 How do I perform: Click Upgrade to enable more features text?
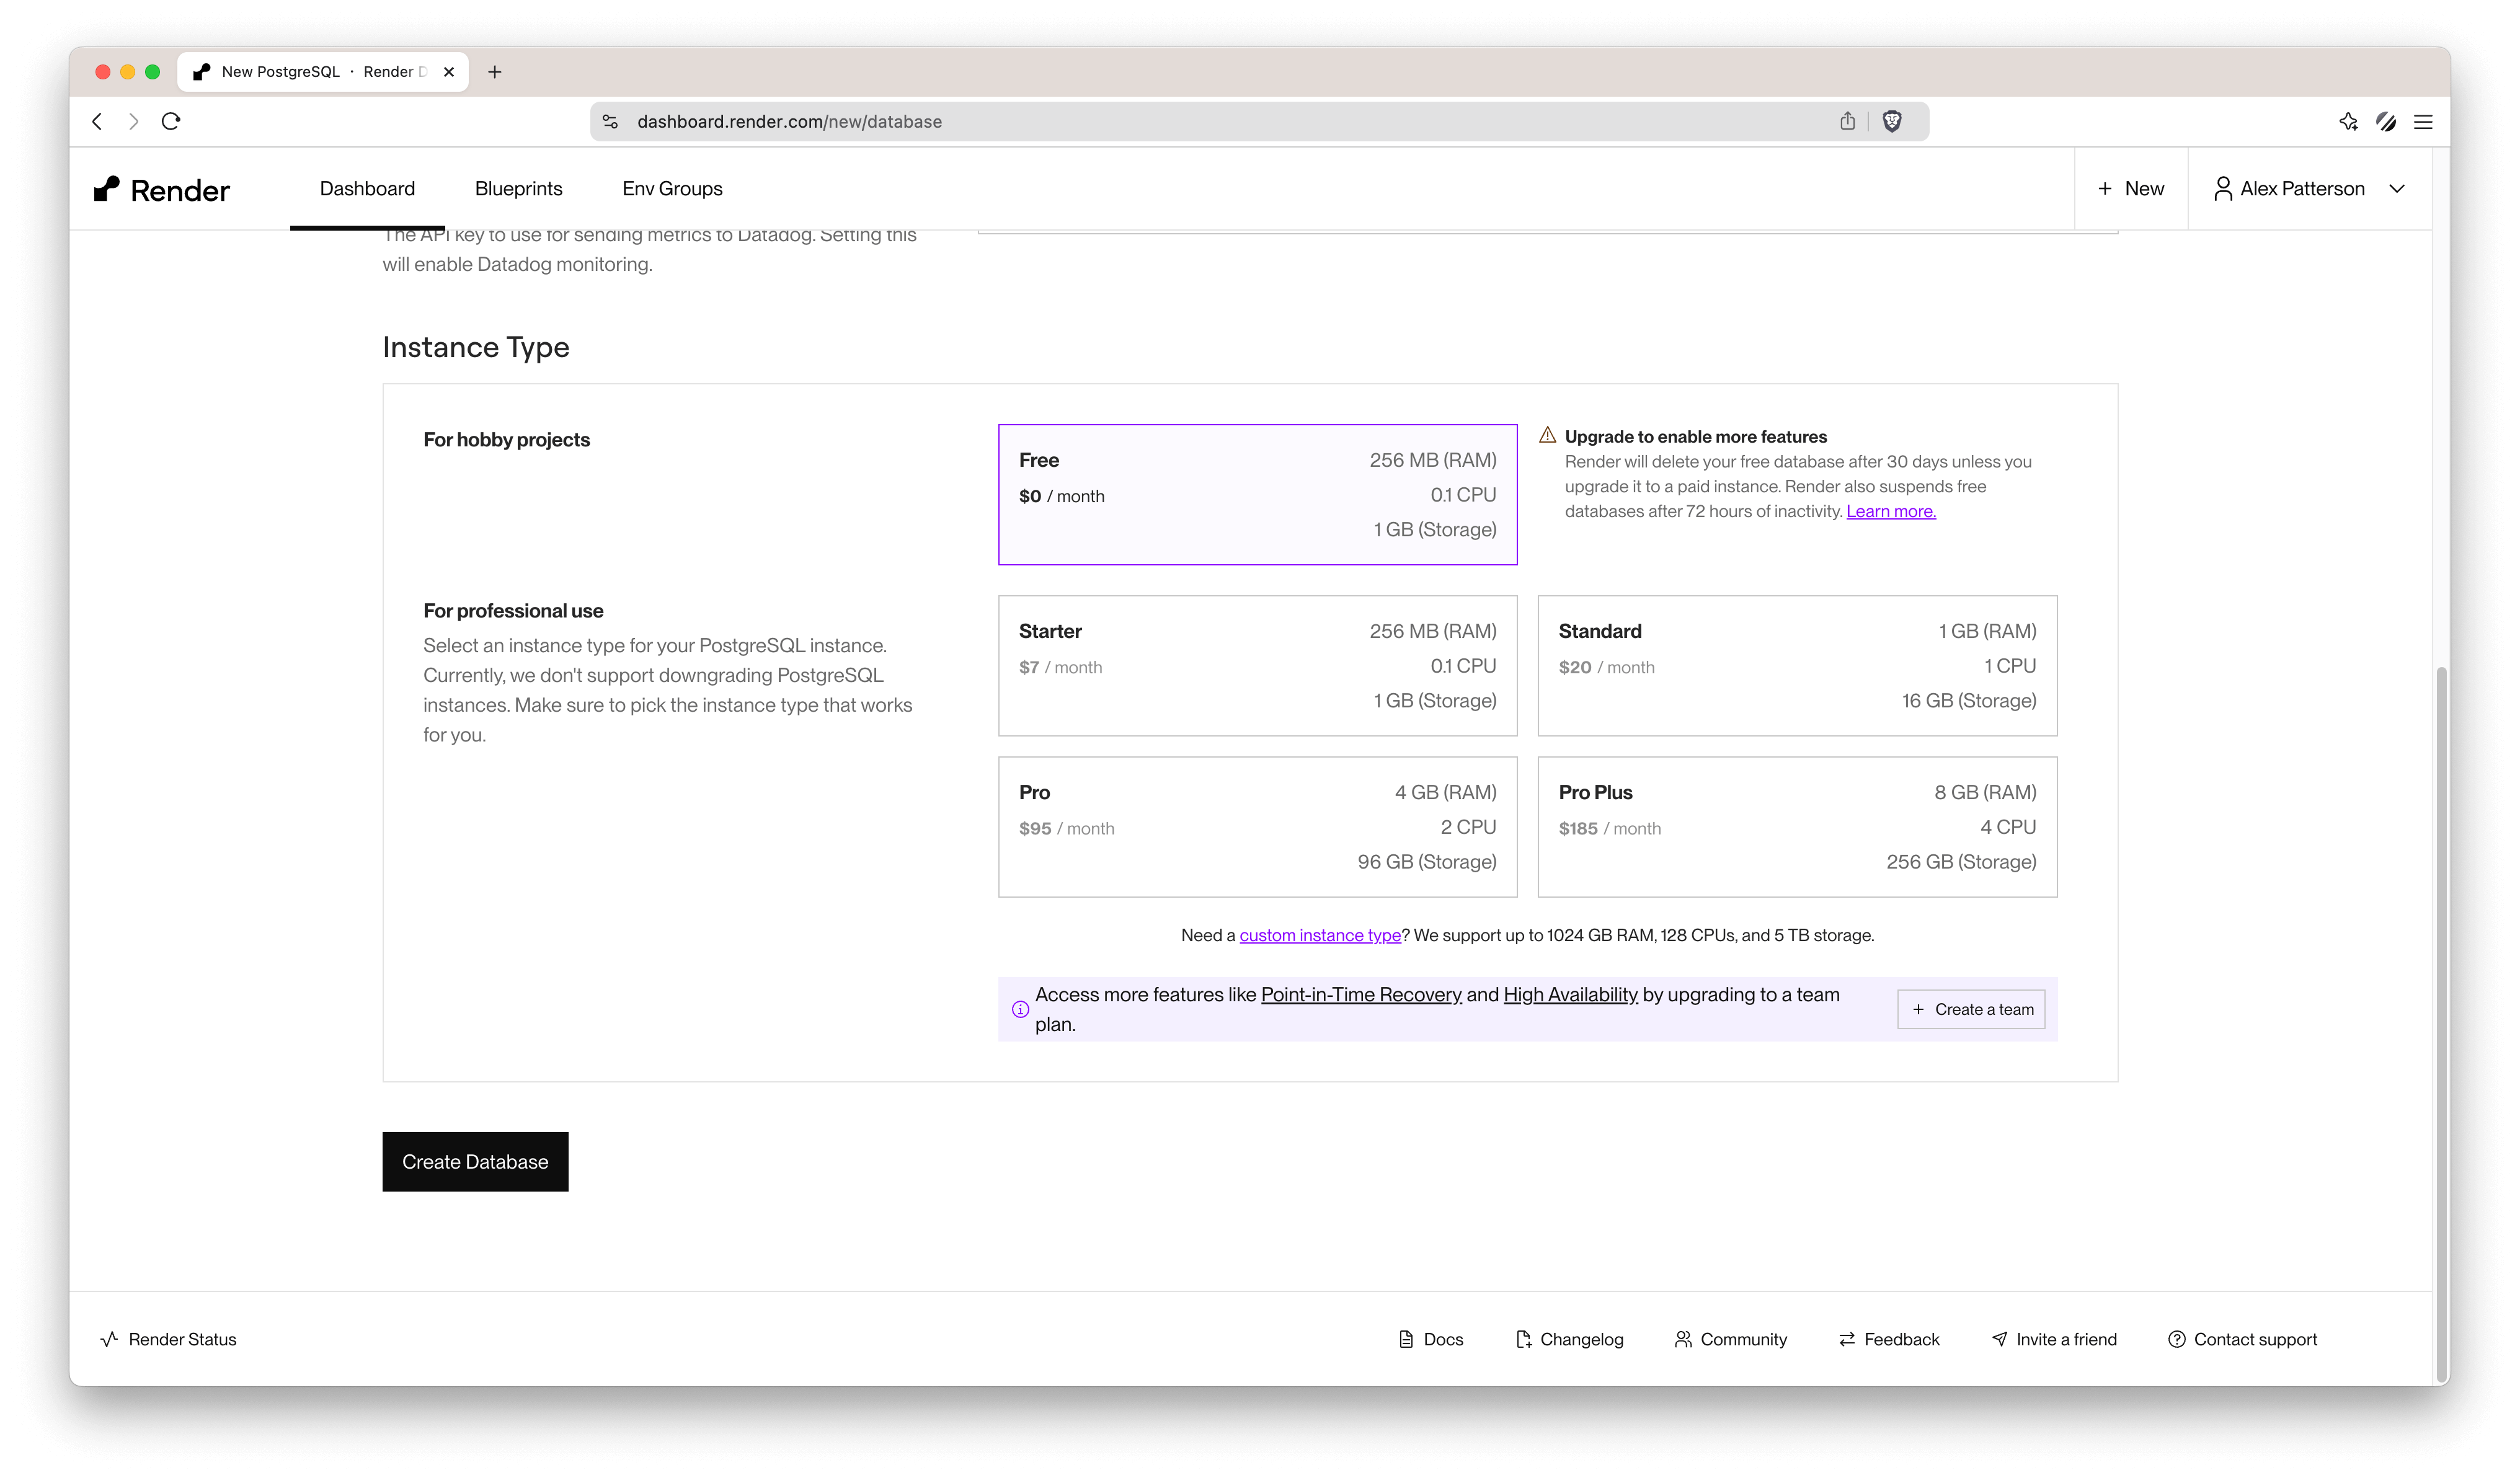point(1696,436)
